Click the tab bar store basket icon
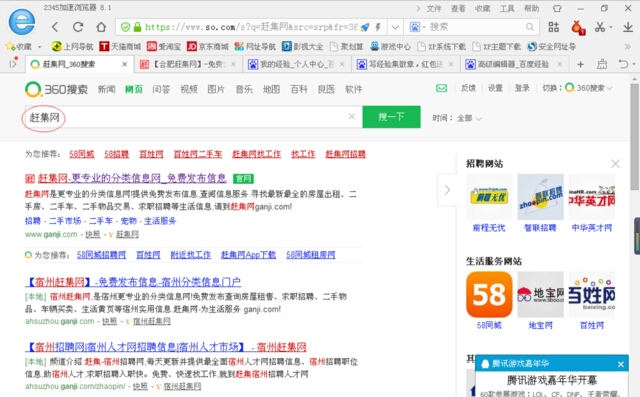Screen dimensions: 640x397 point(602,64)
